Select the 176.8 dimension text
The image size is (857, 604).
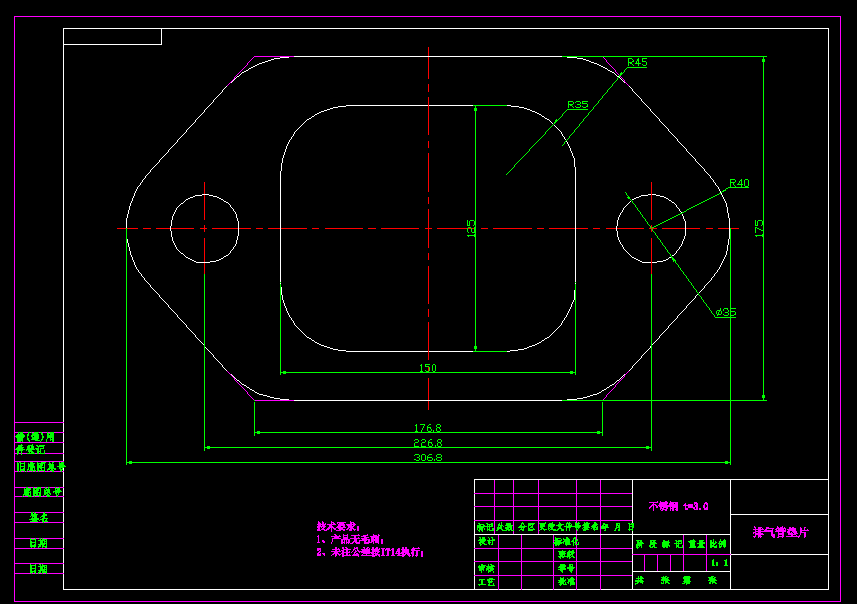428,428
